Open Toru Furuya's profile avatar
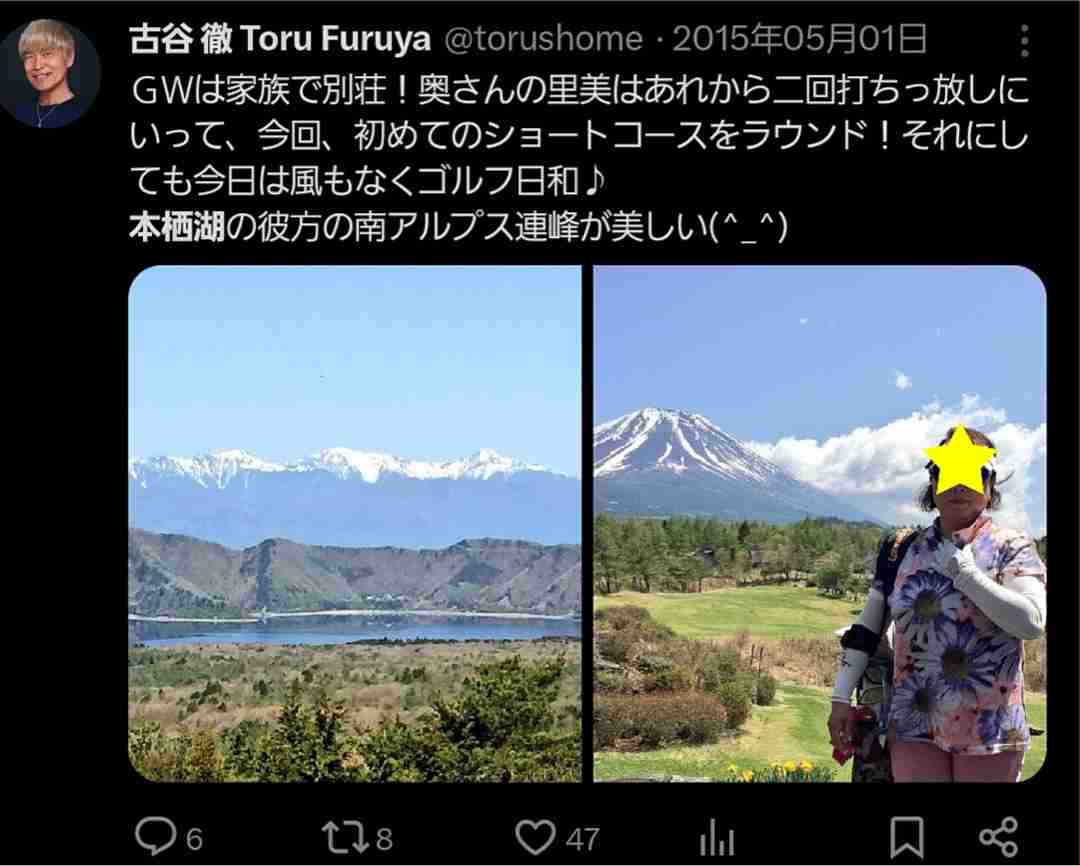This screenshot has width=1080, height=866. 50,74
